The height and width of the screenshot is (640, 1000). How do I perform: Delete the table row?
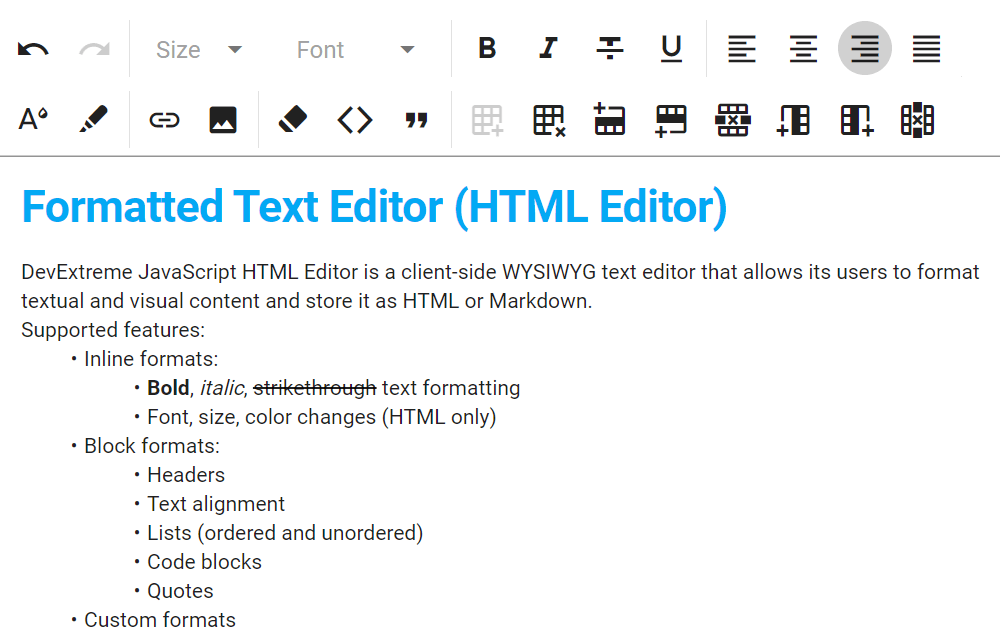(x=732, y=119)
